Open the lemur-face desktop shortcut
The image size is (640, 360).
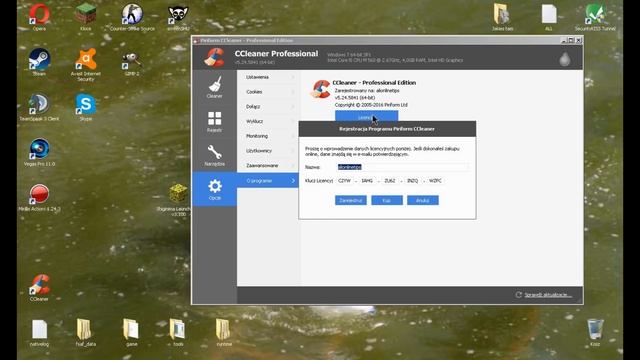coord(178,18)
